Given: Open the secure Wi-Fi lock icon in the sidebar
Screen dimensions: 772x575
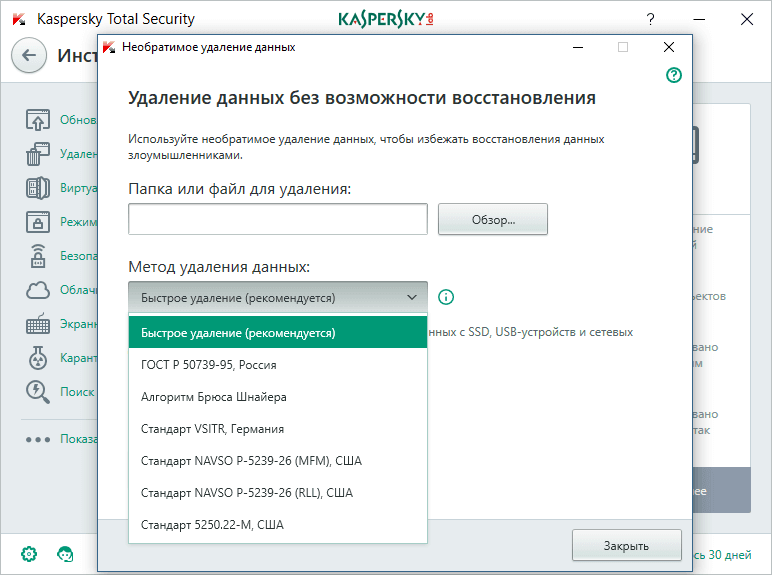Looking at the screenshot, I should click(x=38, y=256).
